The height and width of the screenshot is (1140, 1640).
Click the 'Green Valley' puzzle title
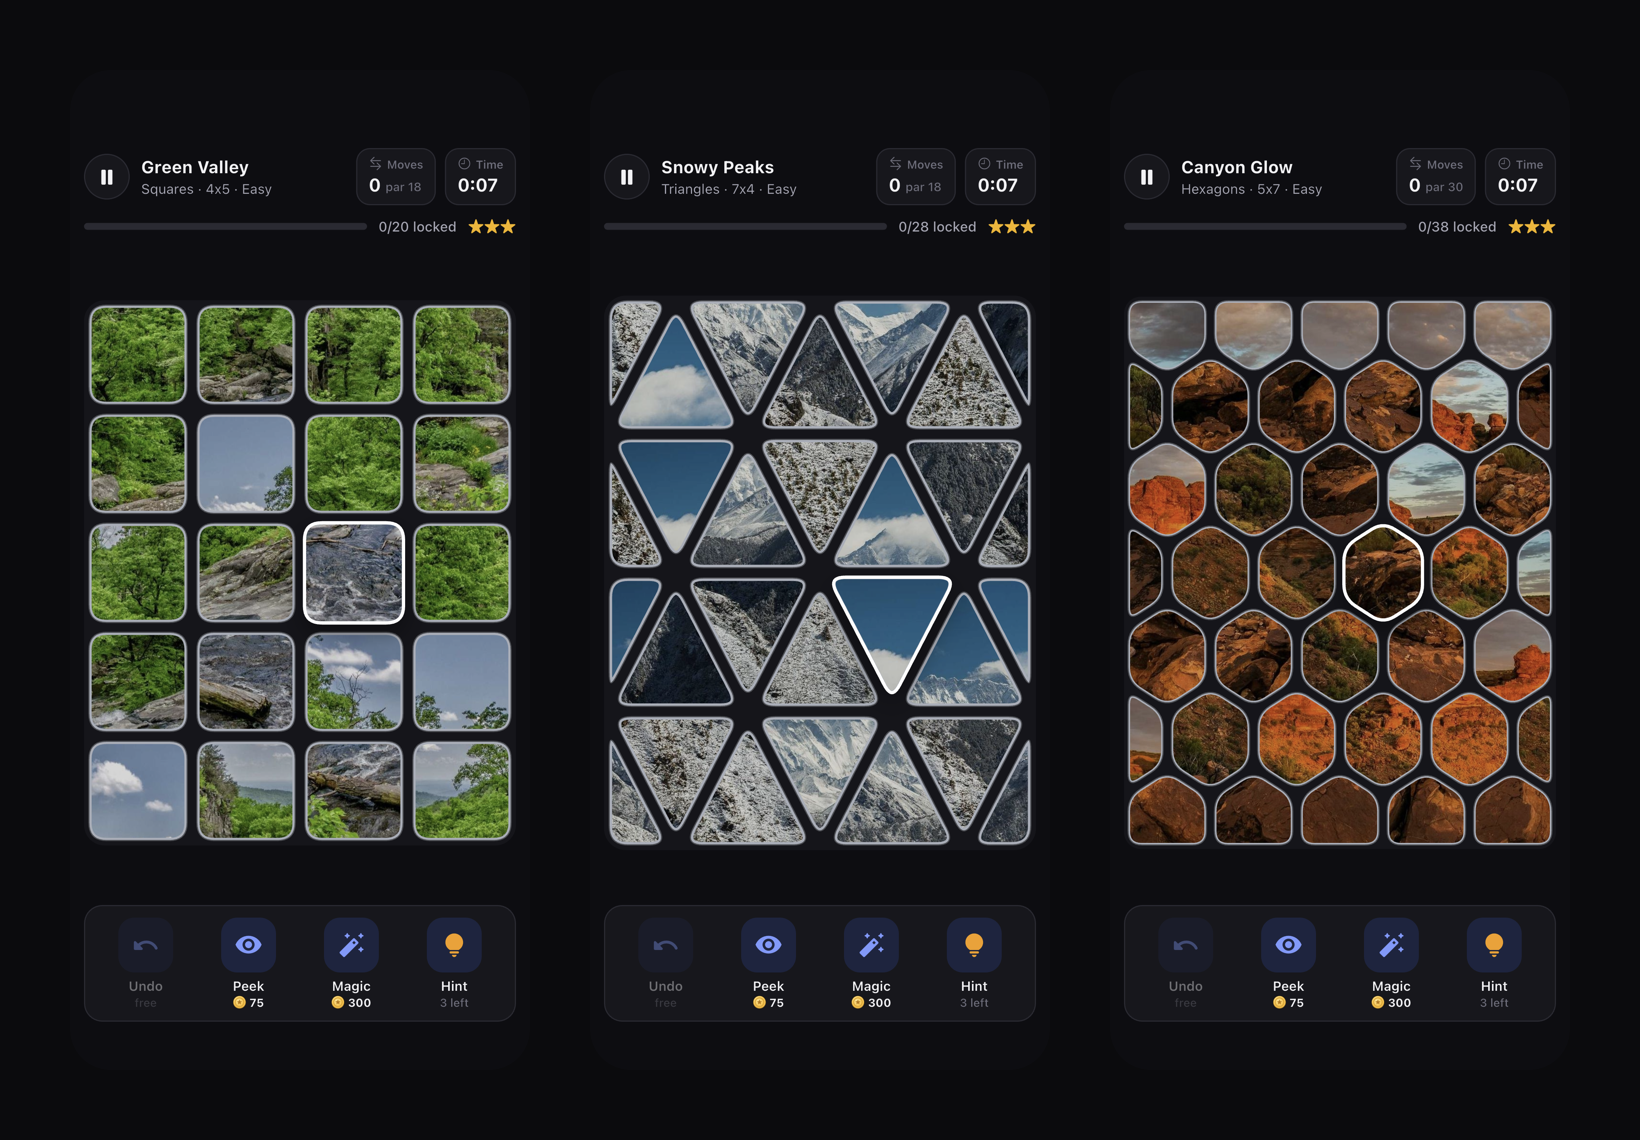point(195,167)
